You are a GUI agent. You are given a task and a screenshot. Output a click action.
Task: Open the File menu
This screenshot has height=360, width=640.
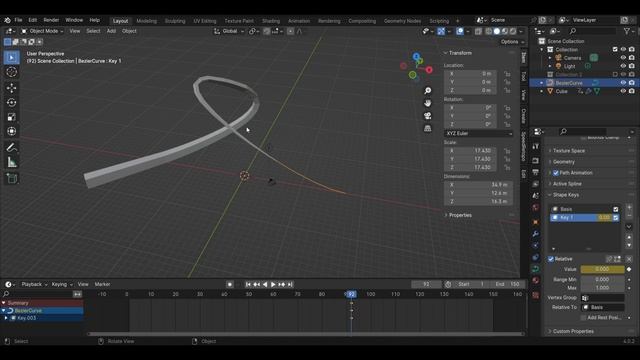(x=18, y=20)
